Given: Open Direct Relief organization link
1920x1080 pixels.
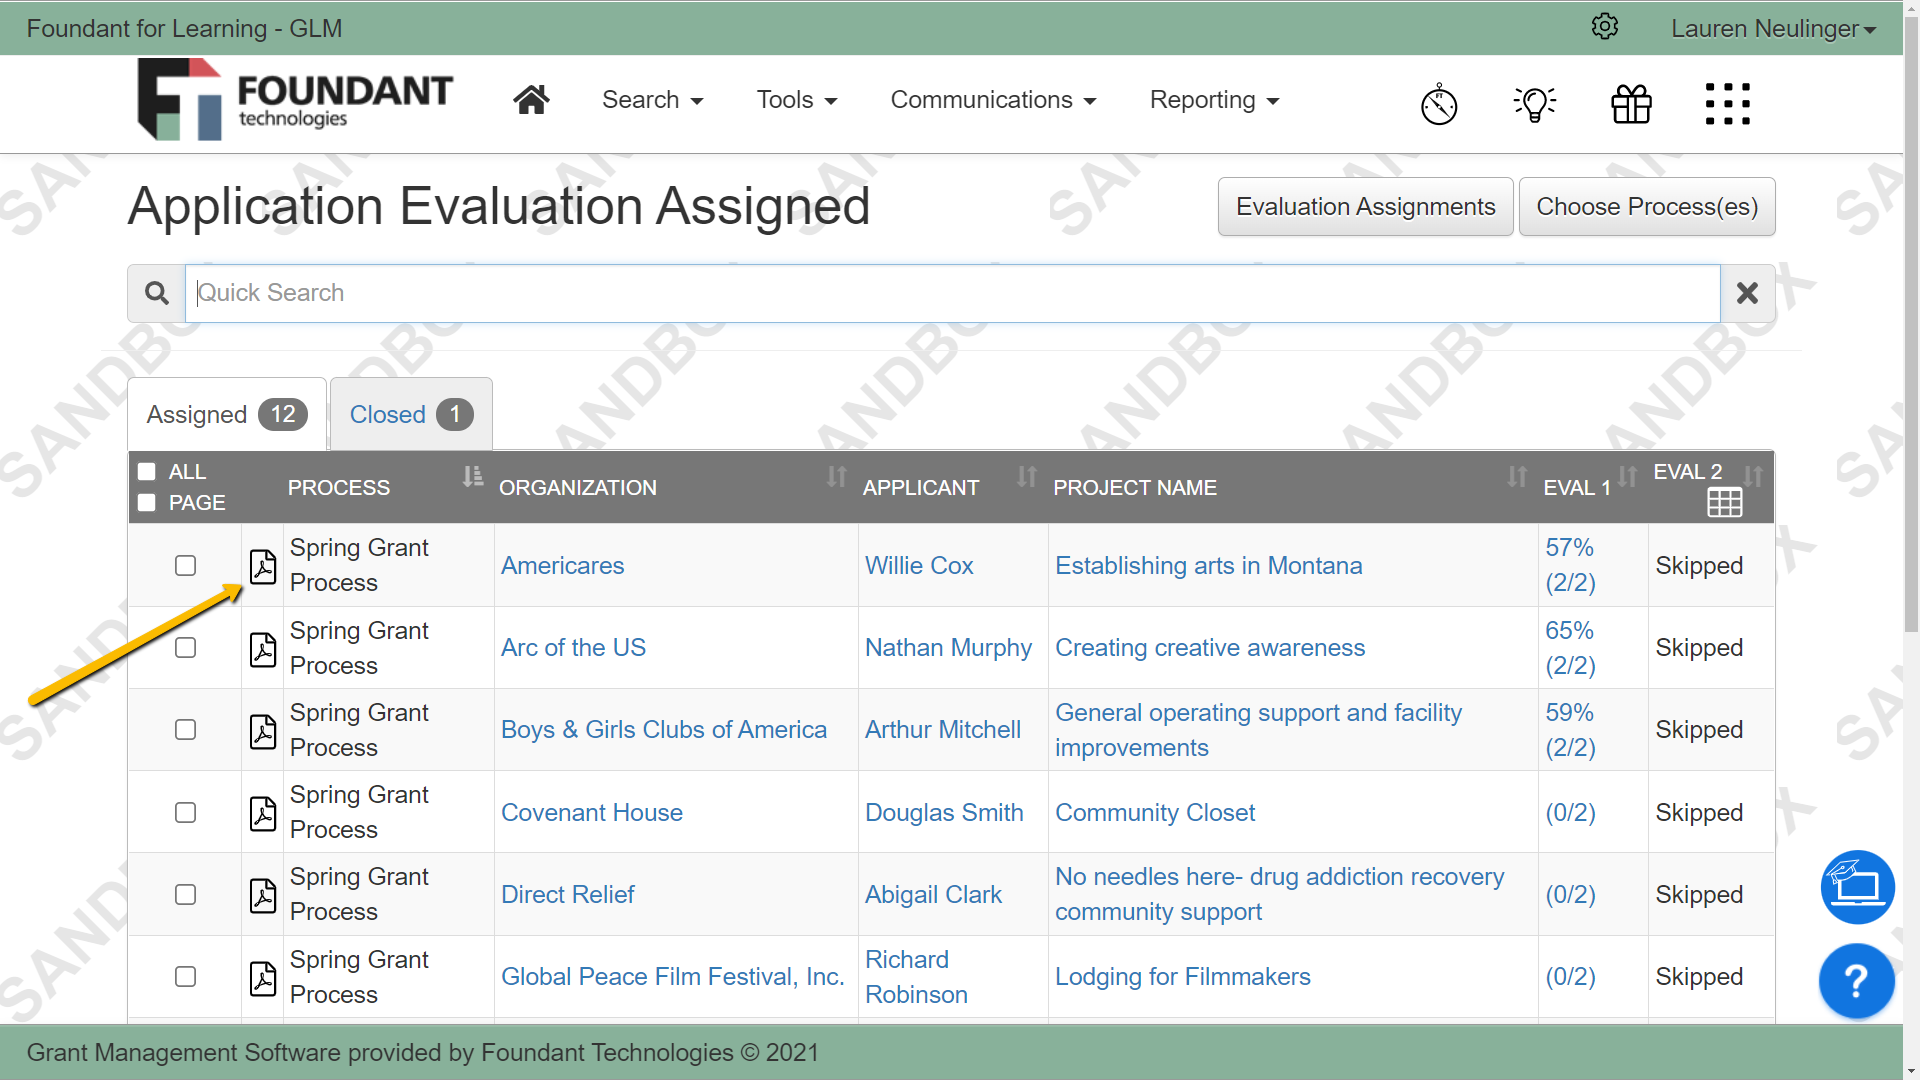Looking at the screenshot, I should 567,894.
